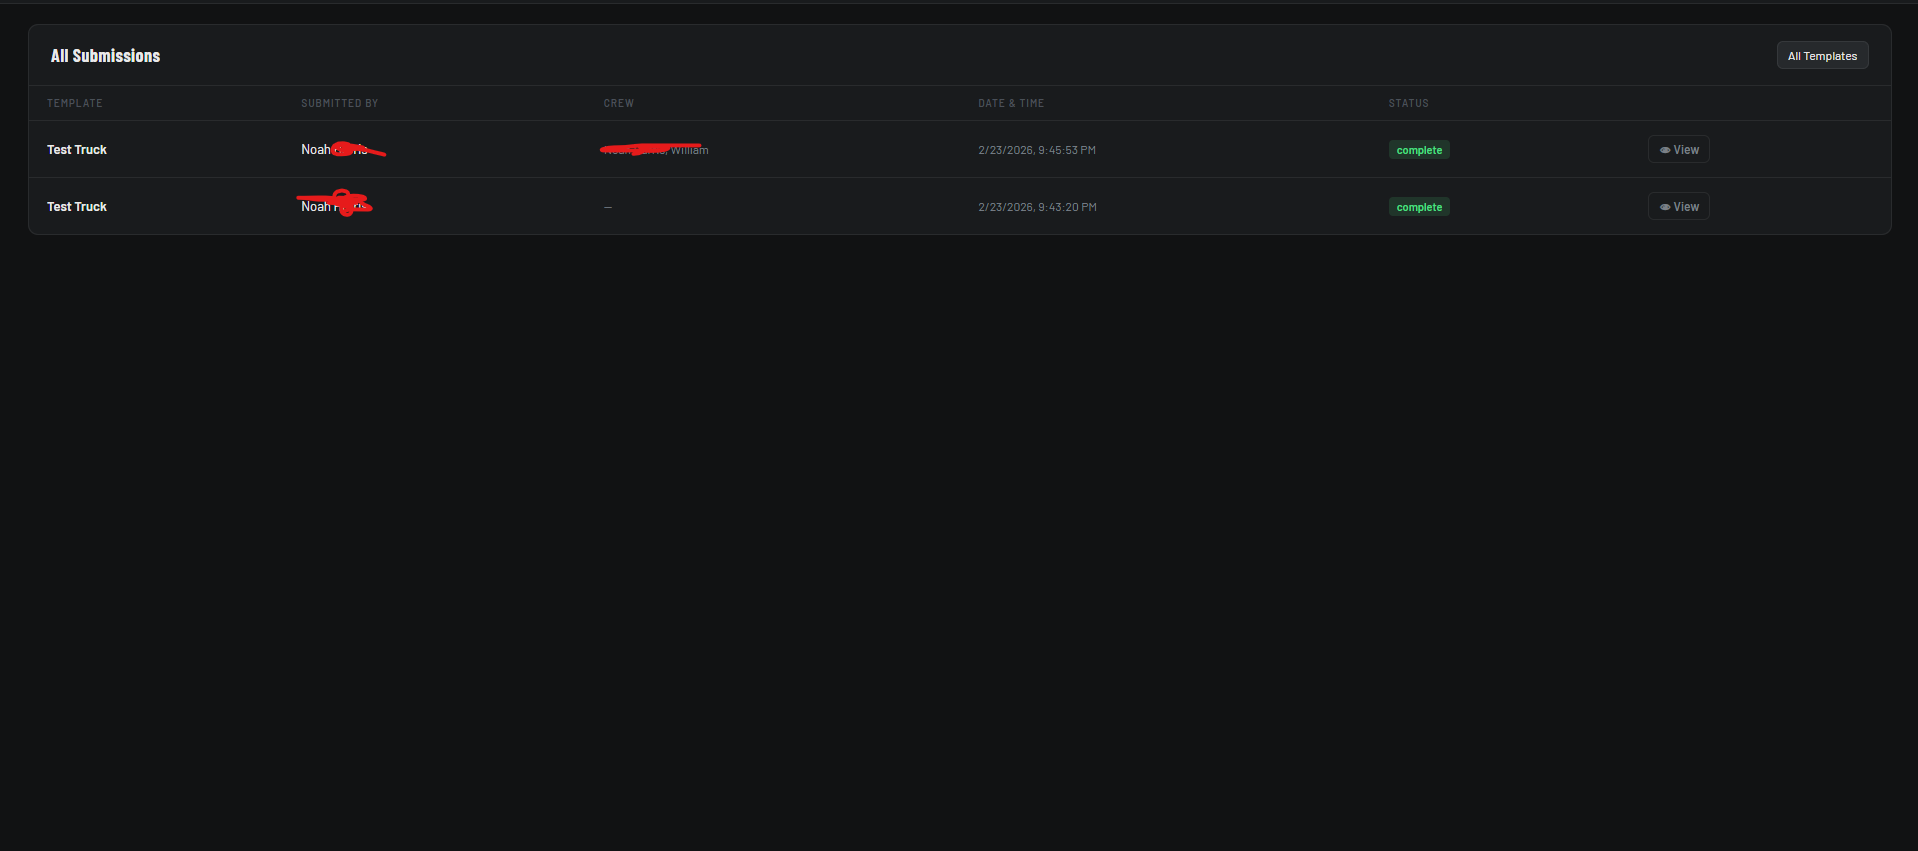Click complete status of 9:43:20 PM row
The image size is (1918, 851).
coord(1419,207)
